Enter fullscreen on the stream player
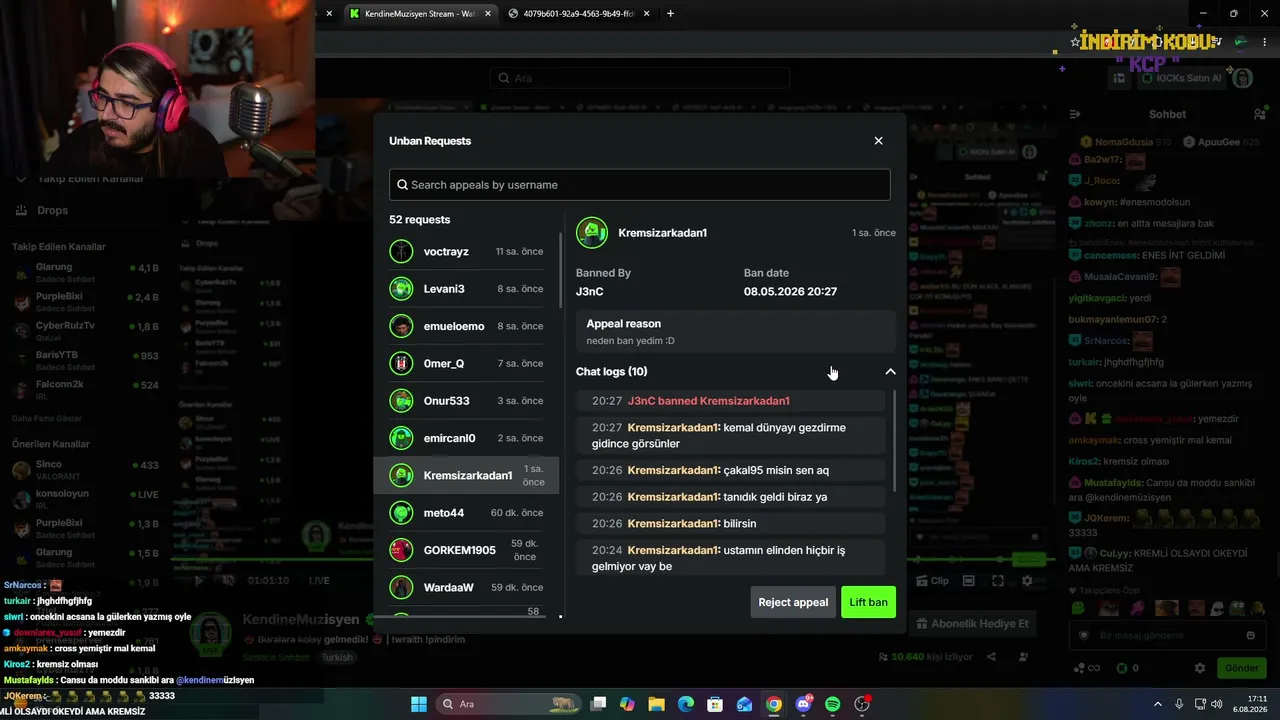This screenshot has width=1280, height=720. (x=998, y=581)
